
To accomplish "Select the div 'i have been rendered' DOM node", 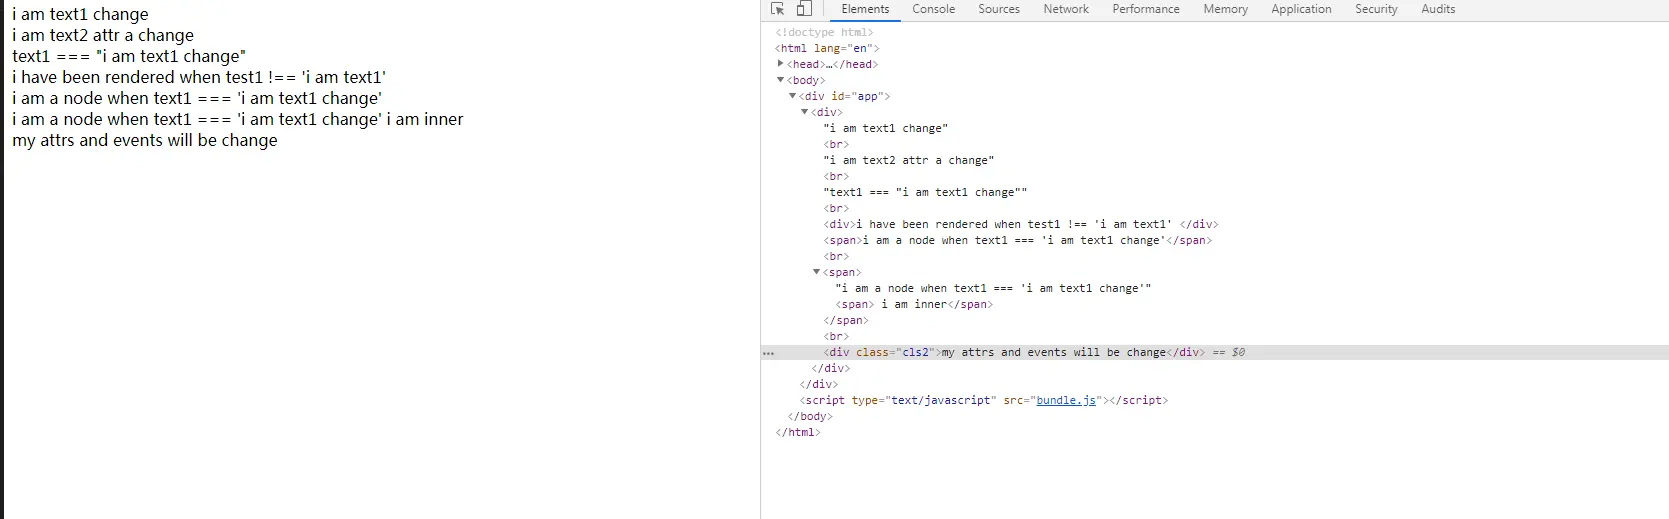I will point(1021,224).
